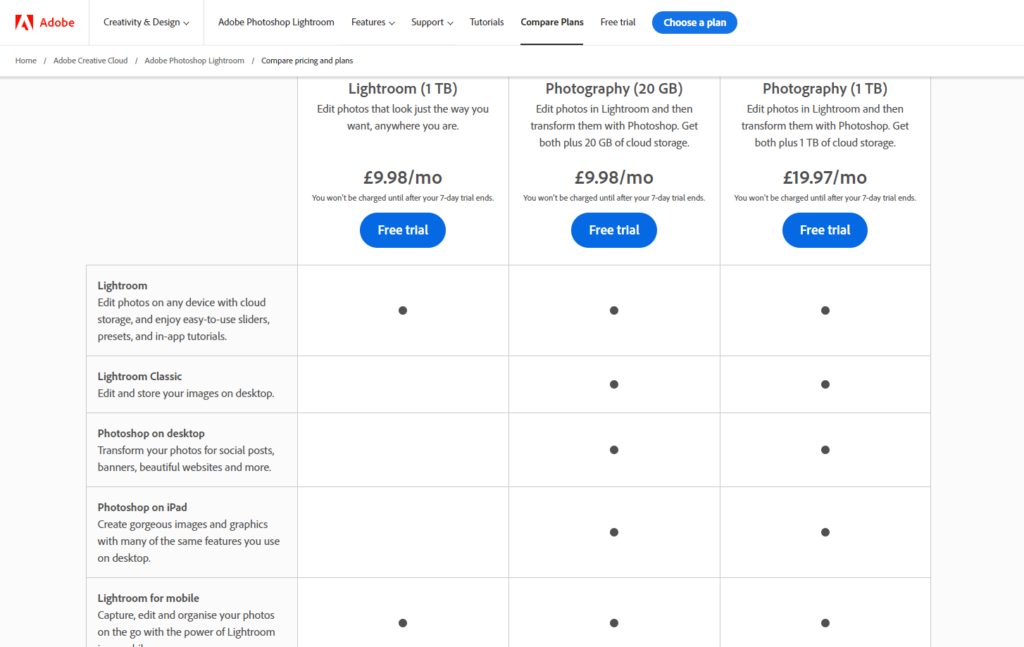Click the Lightroom Classic feature row label

point(140,377)
